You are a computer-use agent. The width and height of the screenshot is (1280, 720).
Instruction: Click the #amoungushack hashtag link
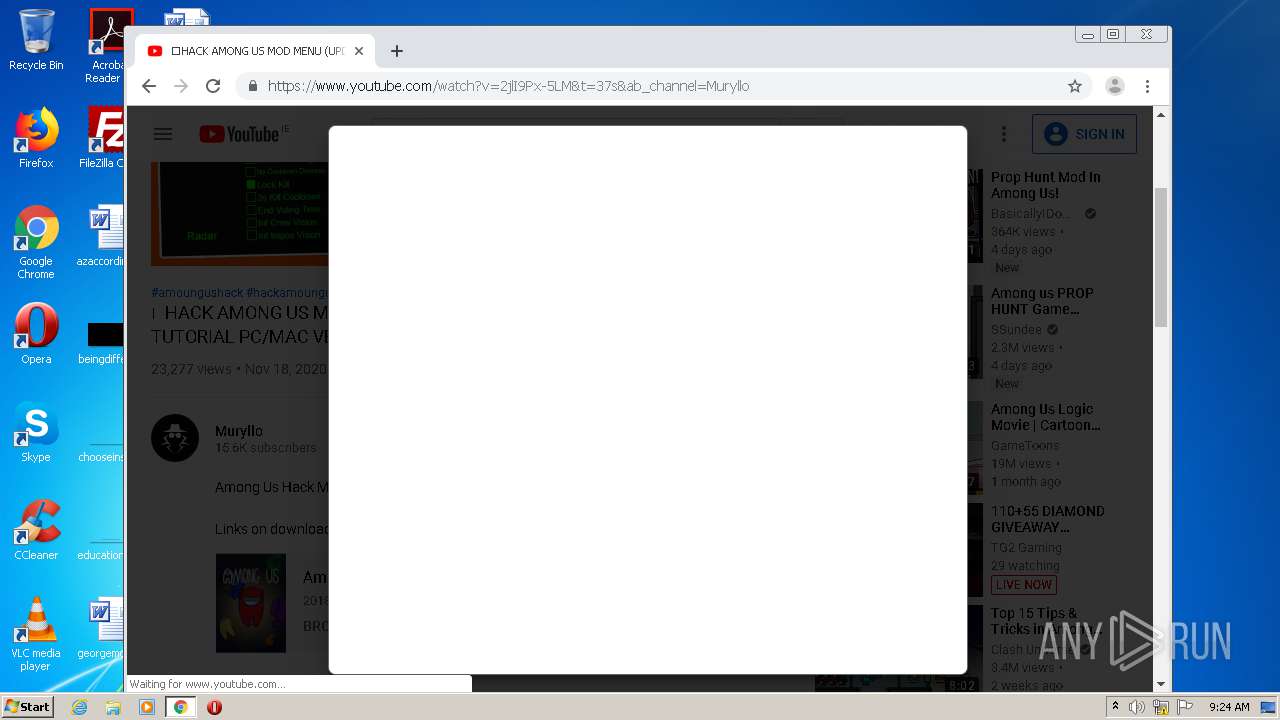197,292
